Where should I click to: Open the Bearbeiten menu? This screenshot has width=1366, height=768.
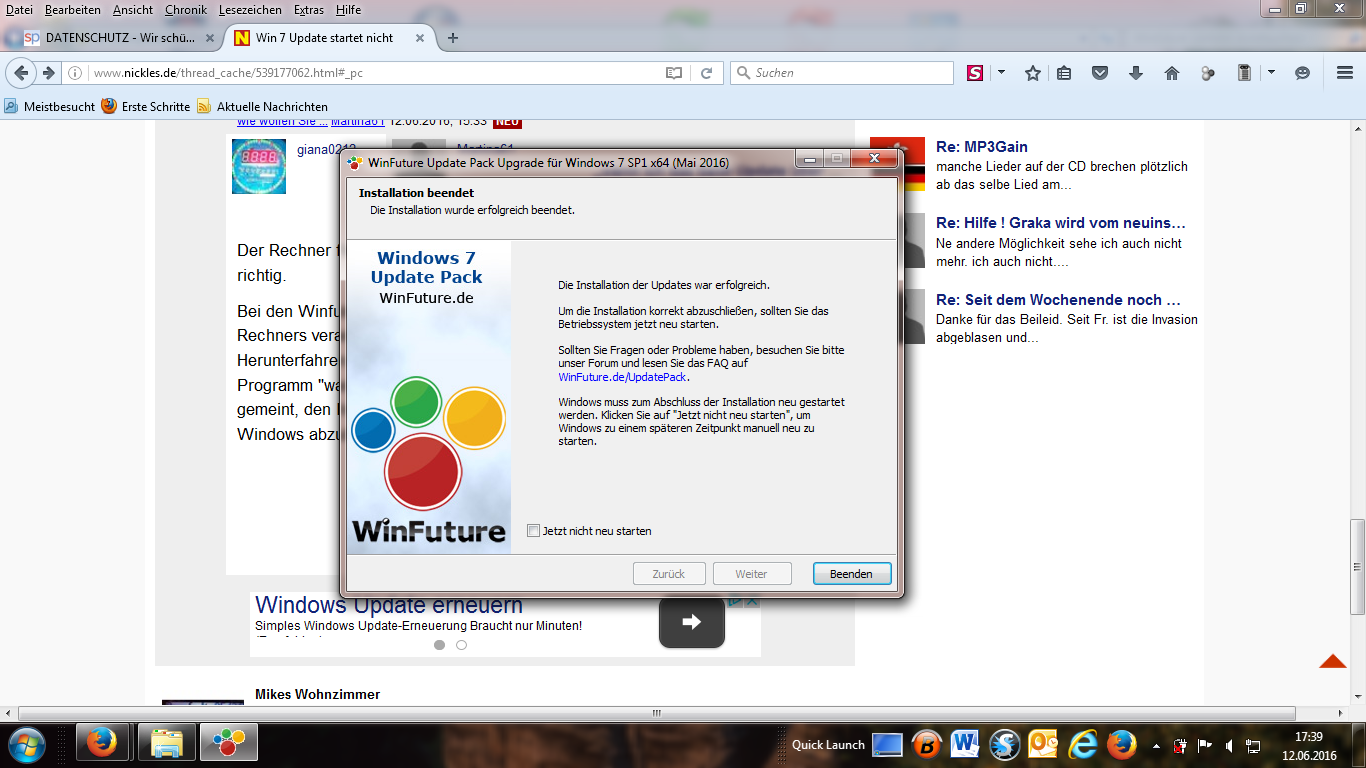[73, 10]
